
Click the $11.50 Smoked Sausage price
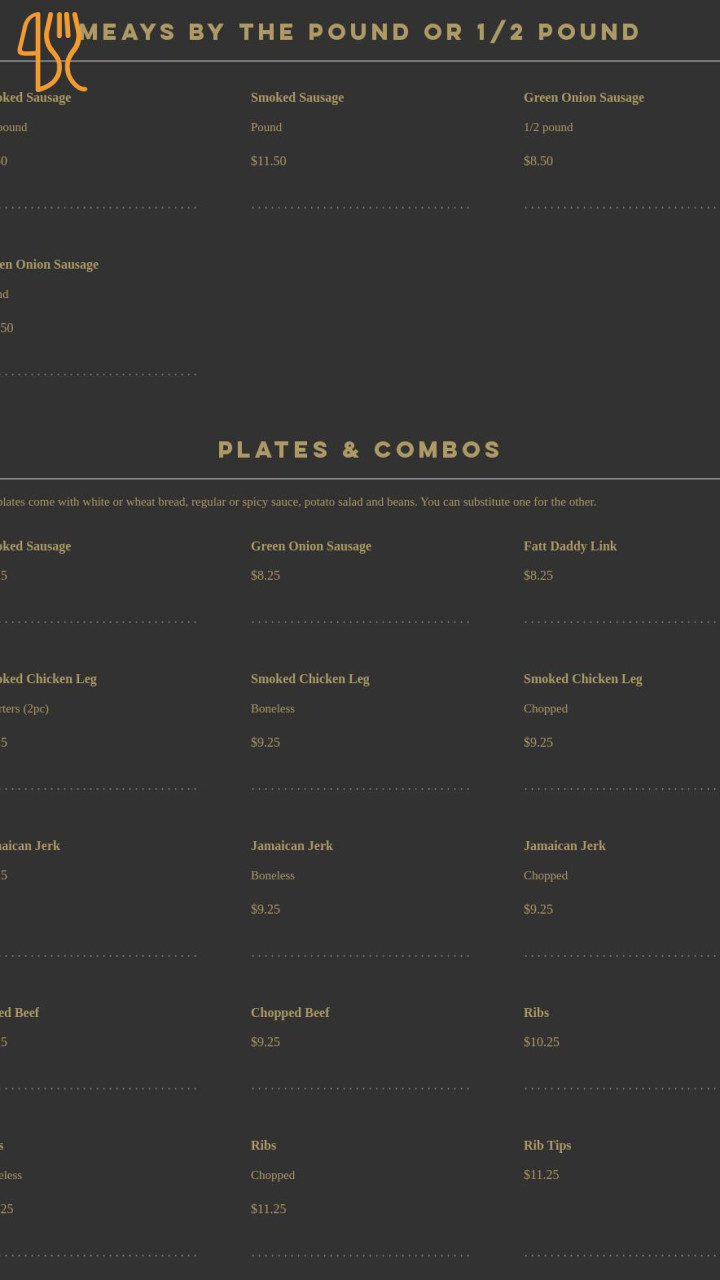pyautogui.click(x=268, y=161)
